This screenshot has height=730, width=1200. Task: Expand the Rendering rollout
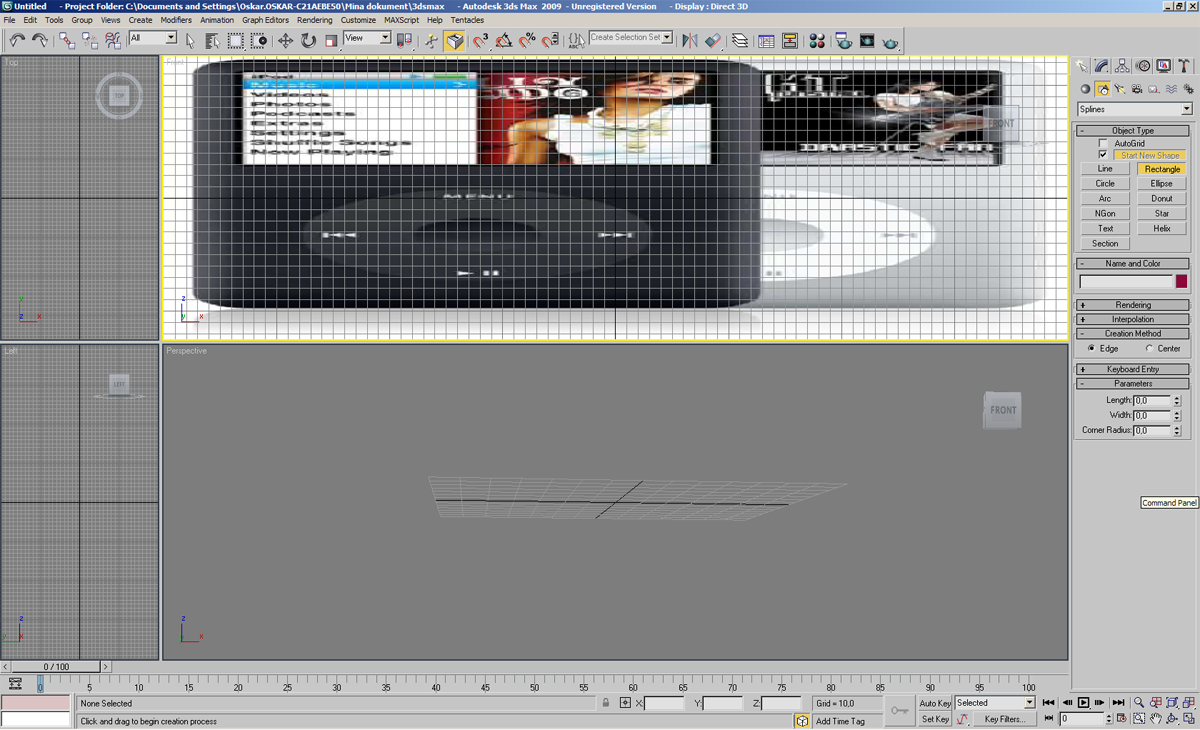pyautogui.click(x=1133, y=305)
